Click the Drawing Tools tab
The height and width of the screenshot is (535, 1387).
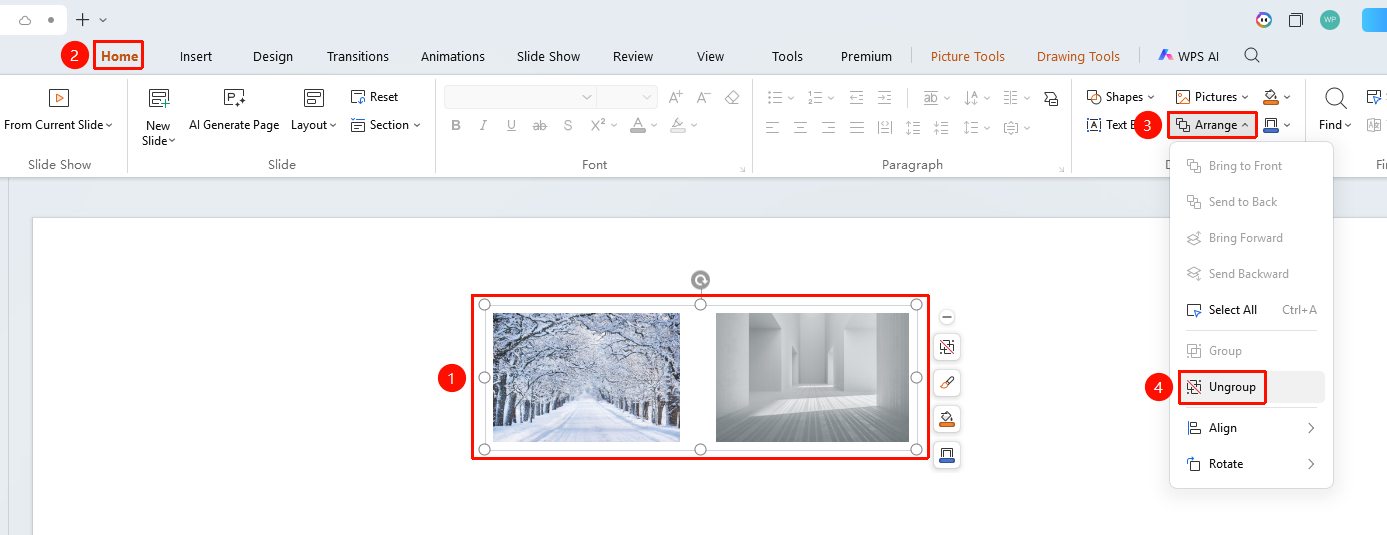pyautogui.click(x=1078, y=56)
